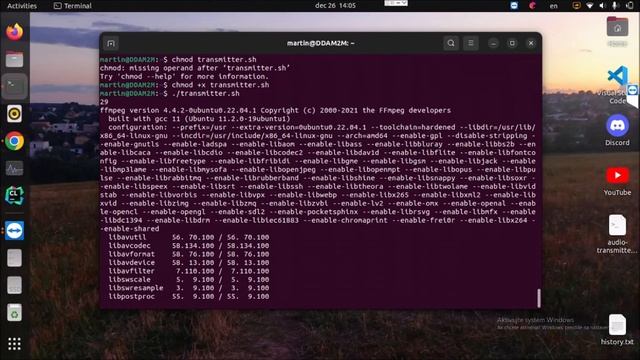Launch Rhythmbox music player
The image size is (640, 360).
click(x=15, y=114)
